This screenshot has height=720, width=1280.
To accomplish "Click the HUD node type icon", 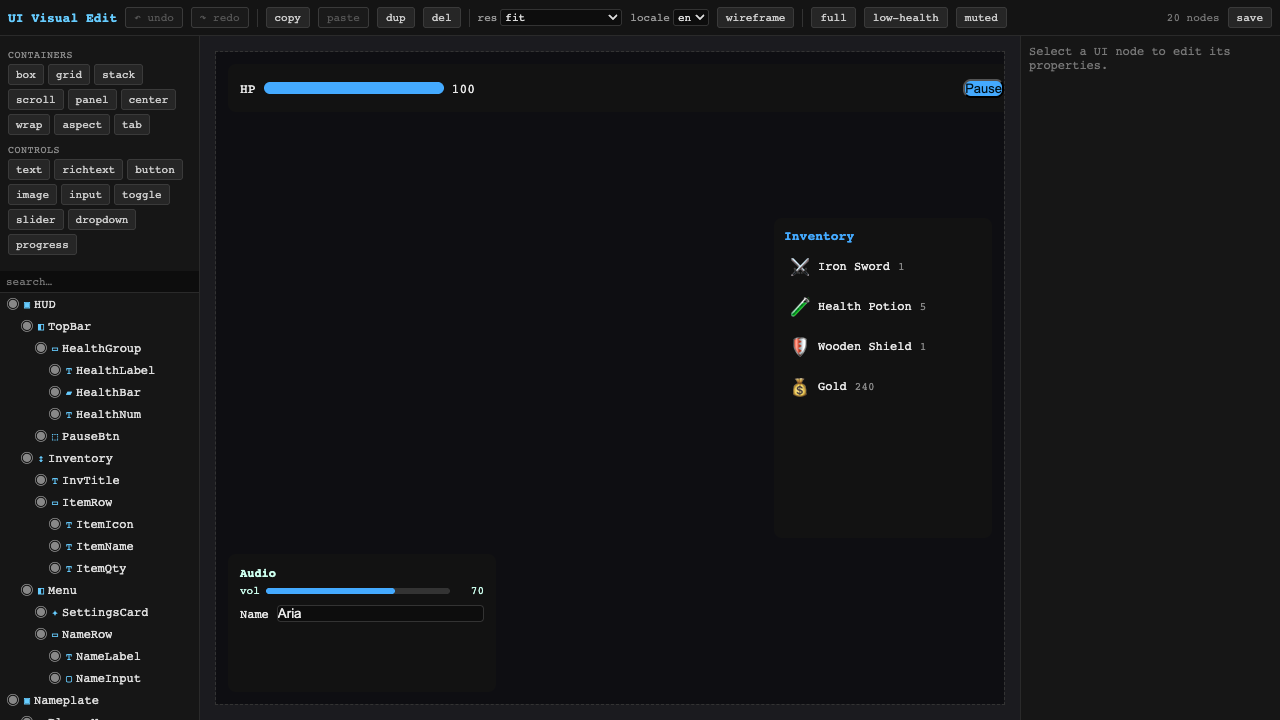I will [x=27, y=305].
